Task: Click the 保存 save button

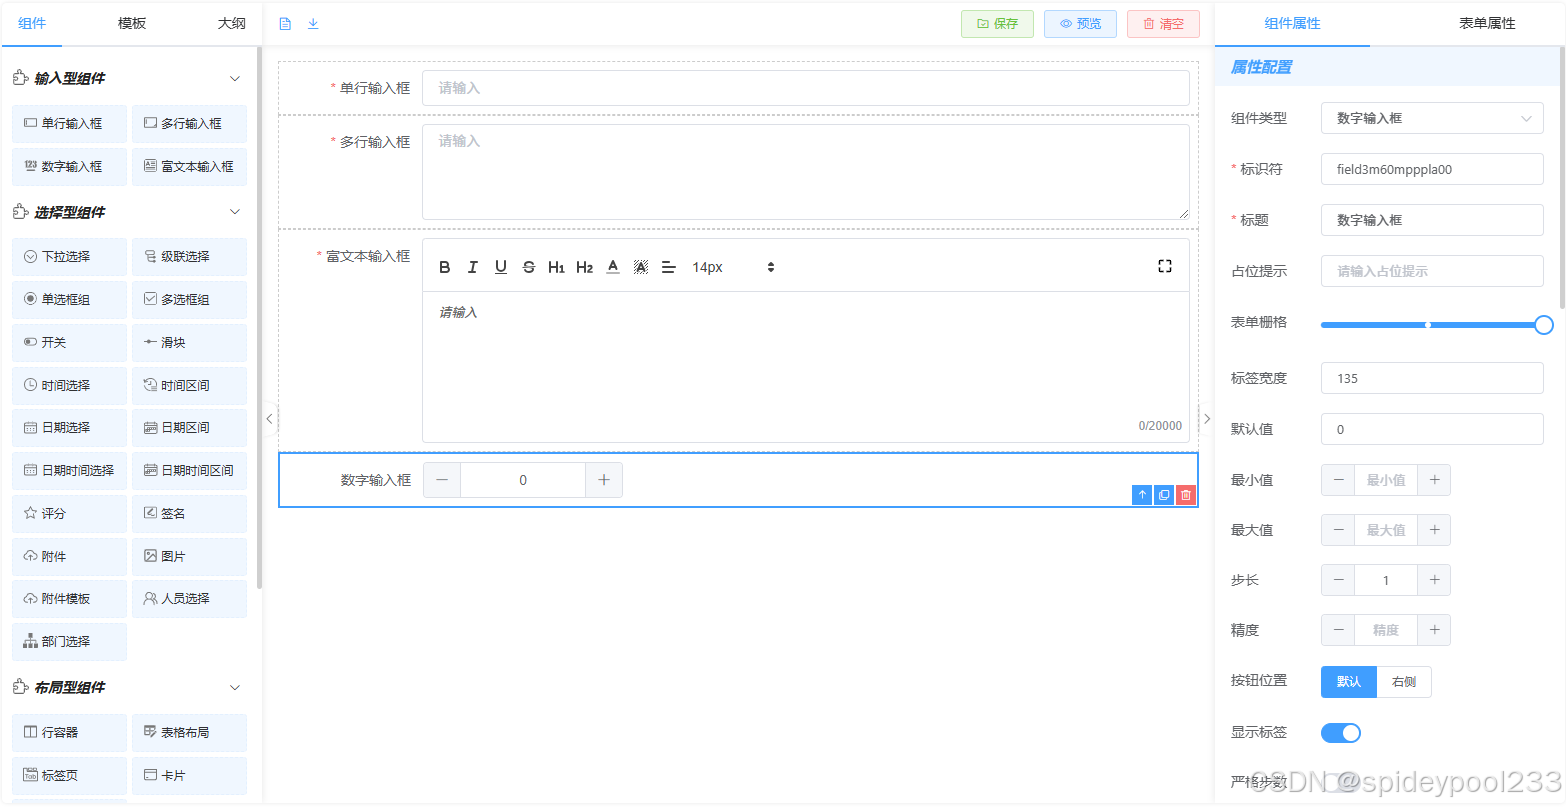Action: (x=997, y=24)
